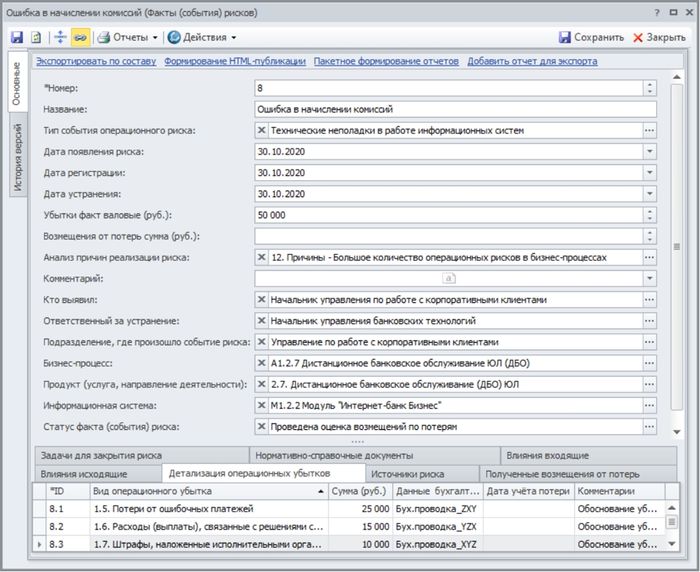
Task: Open the Формирование HTML-публикации link
Action: 235,61
